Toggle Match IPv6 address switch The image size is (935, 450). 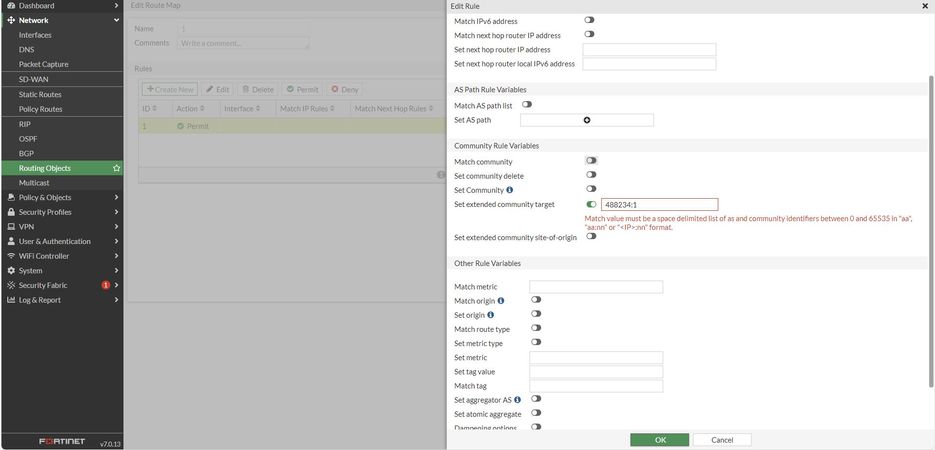589,20
